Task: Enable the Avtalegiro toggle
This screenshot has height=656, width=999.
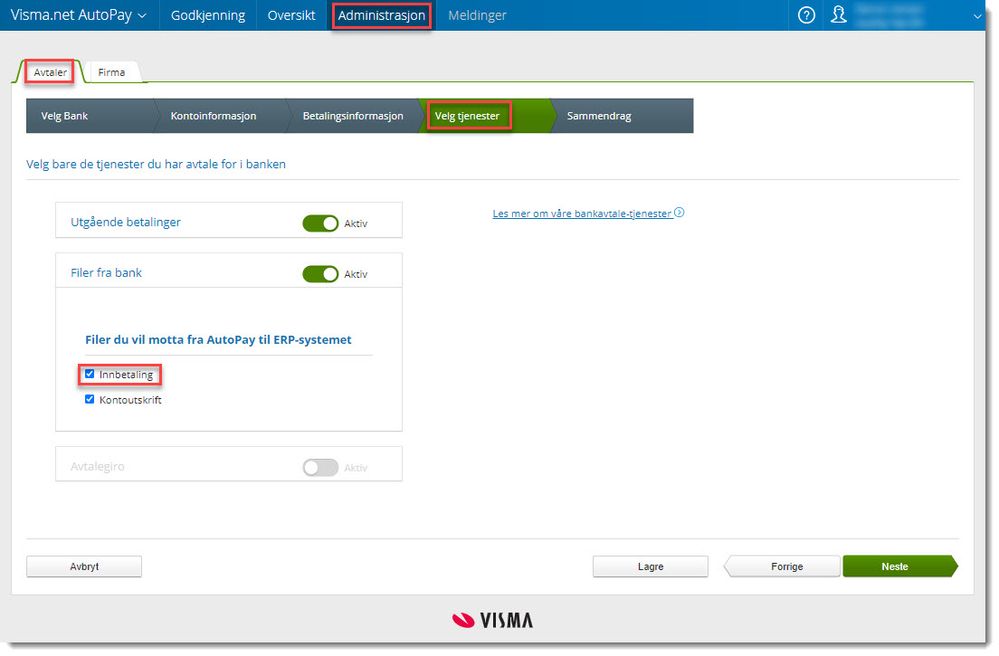Action: pyautogui.click(x=320, y=468)
